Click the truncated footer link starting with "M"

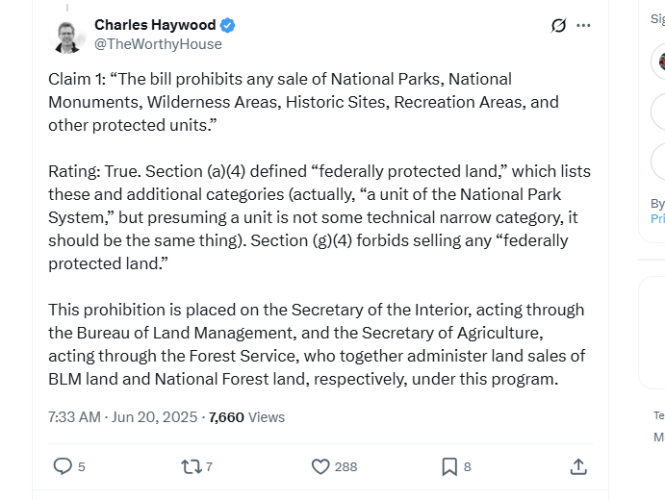658,437
